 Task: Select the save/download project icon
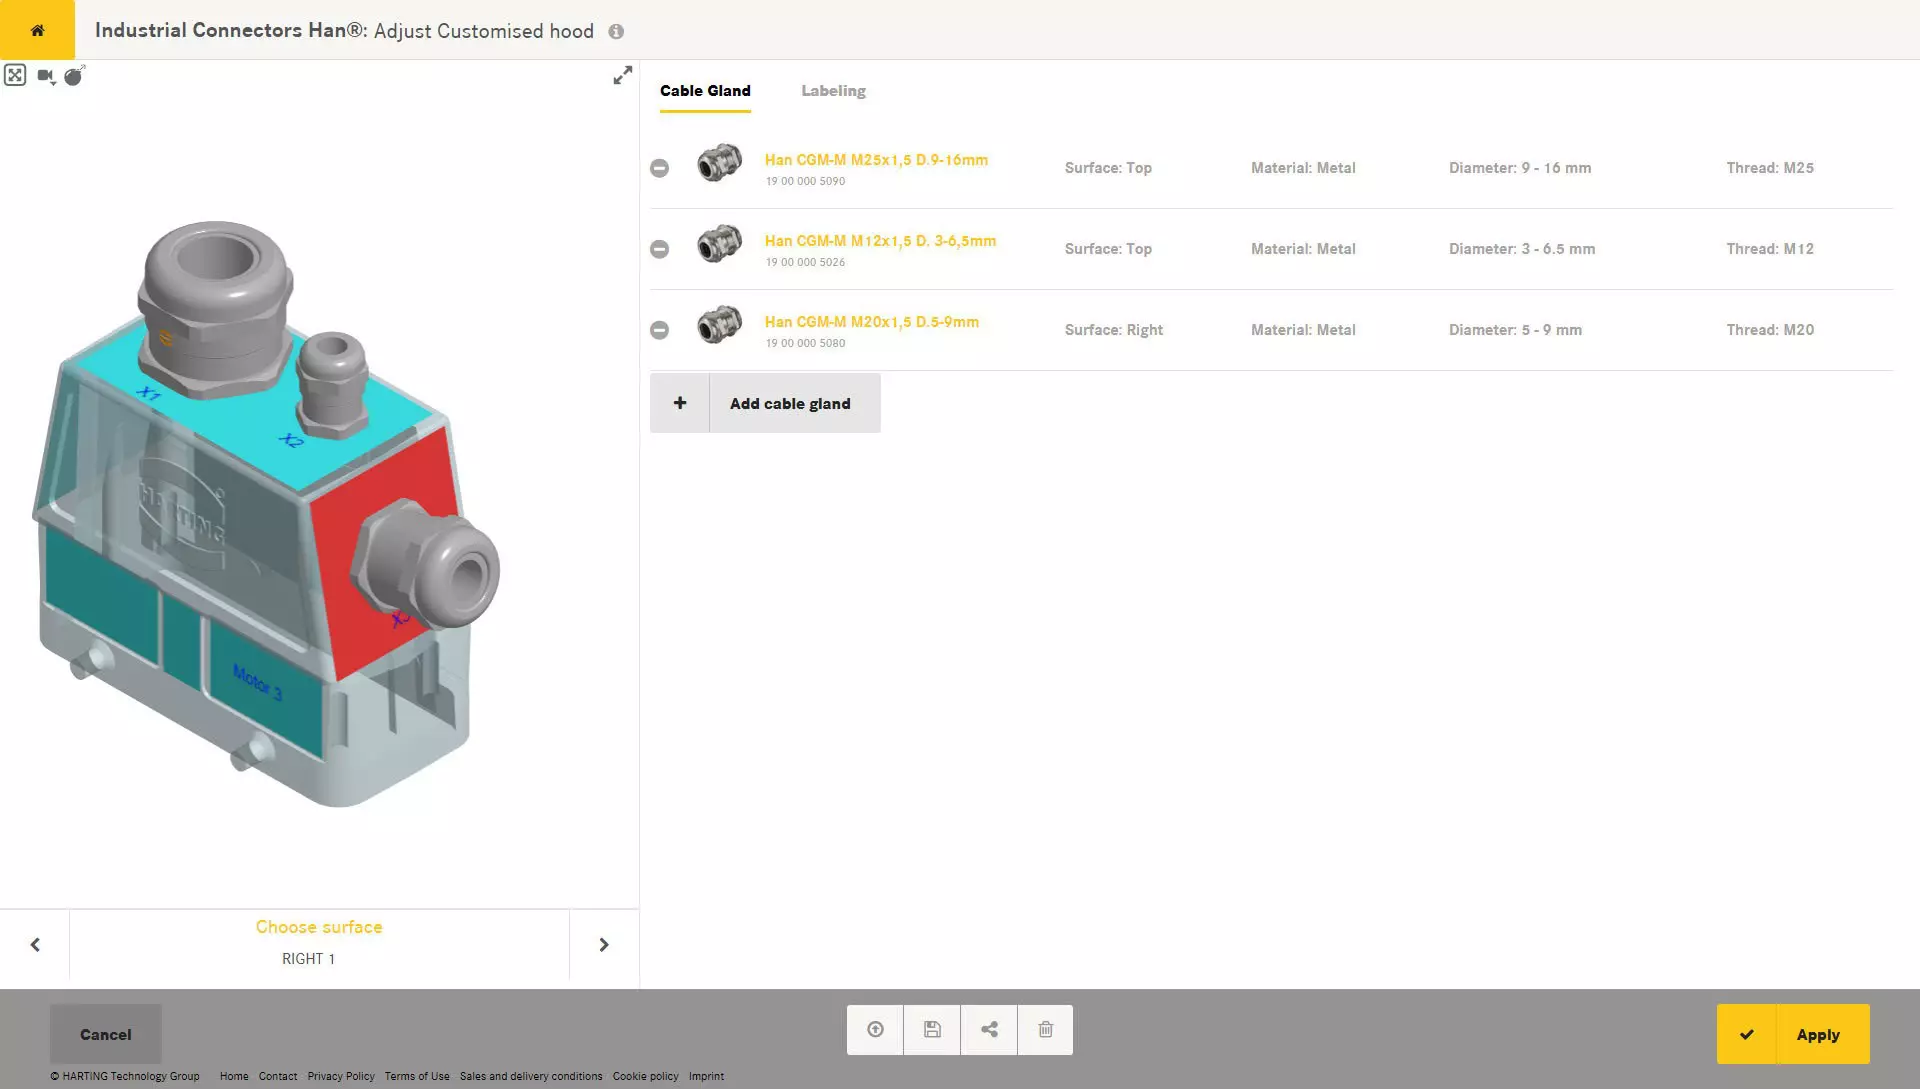tap(931, 1030)
